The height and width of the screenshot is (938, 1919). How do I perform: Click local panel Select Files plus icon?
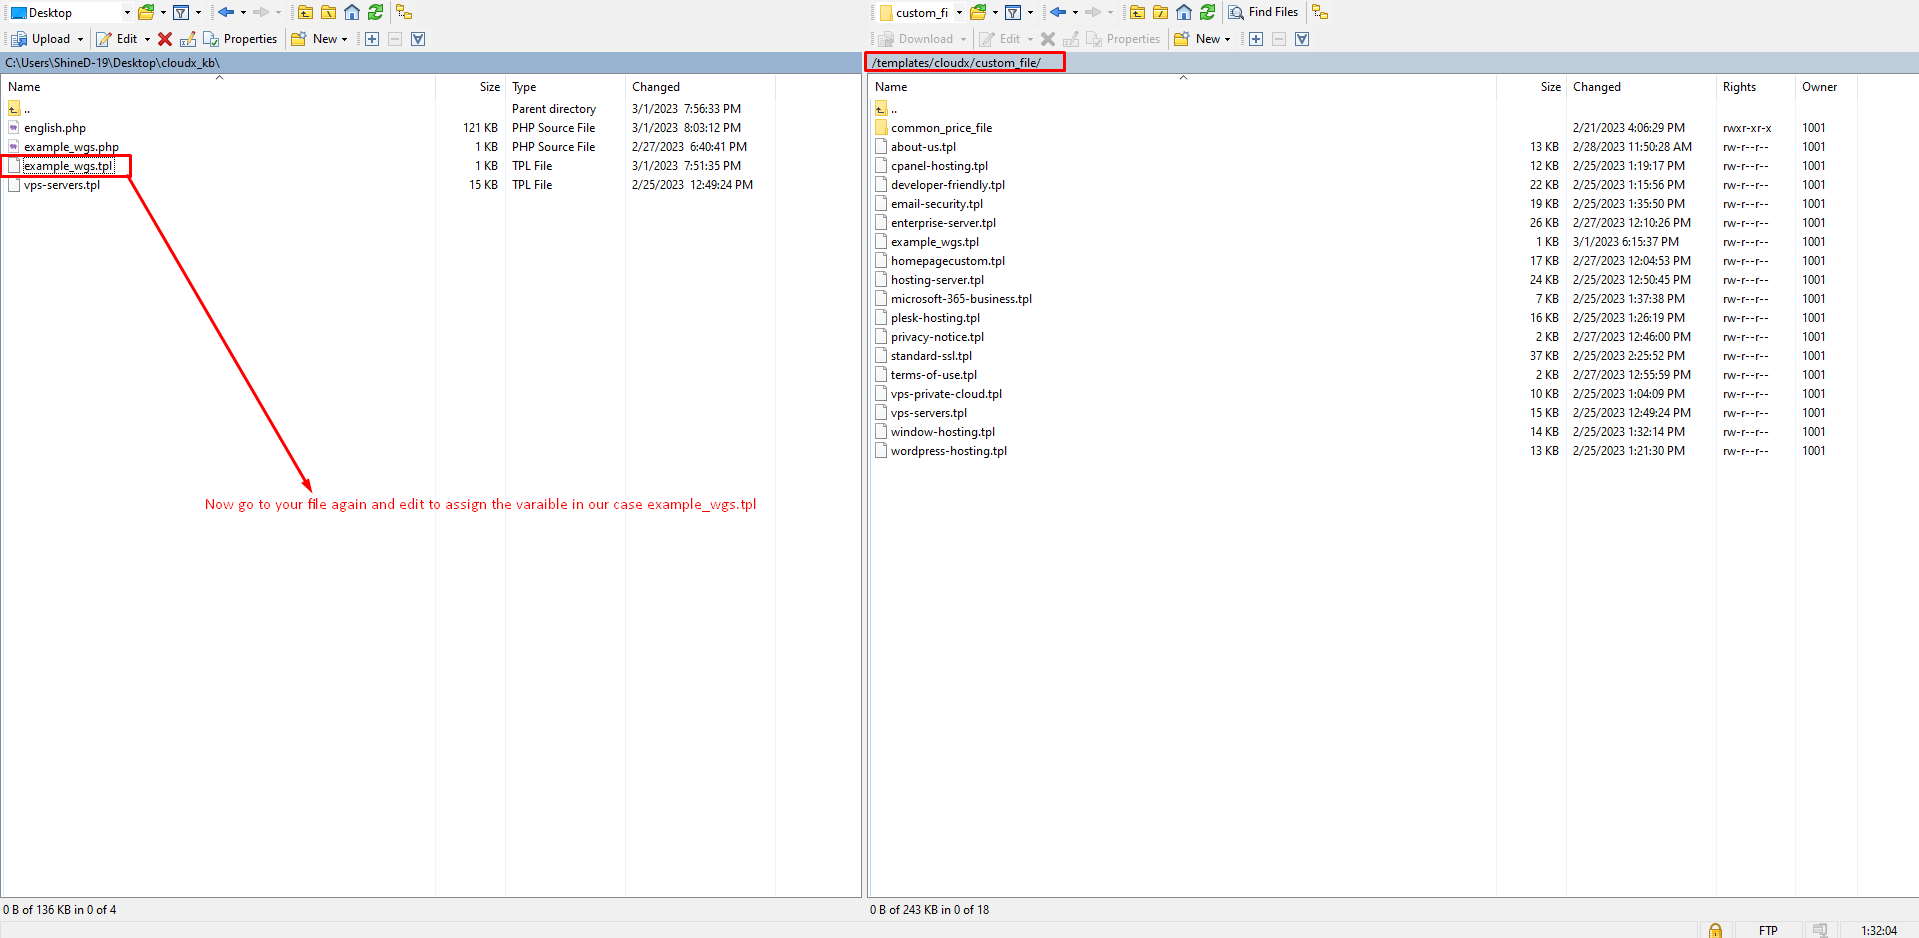point(372,39)
